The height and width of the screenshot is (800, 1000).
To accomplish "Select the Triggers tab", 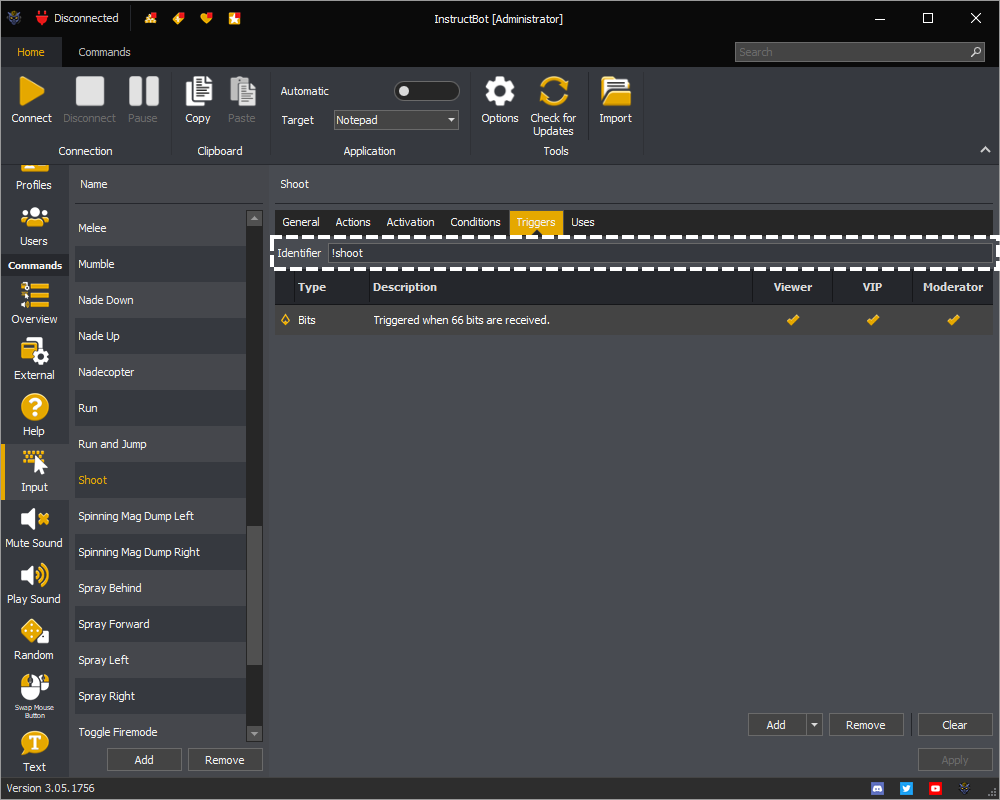I will click(x=536, y=222).
